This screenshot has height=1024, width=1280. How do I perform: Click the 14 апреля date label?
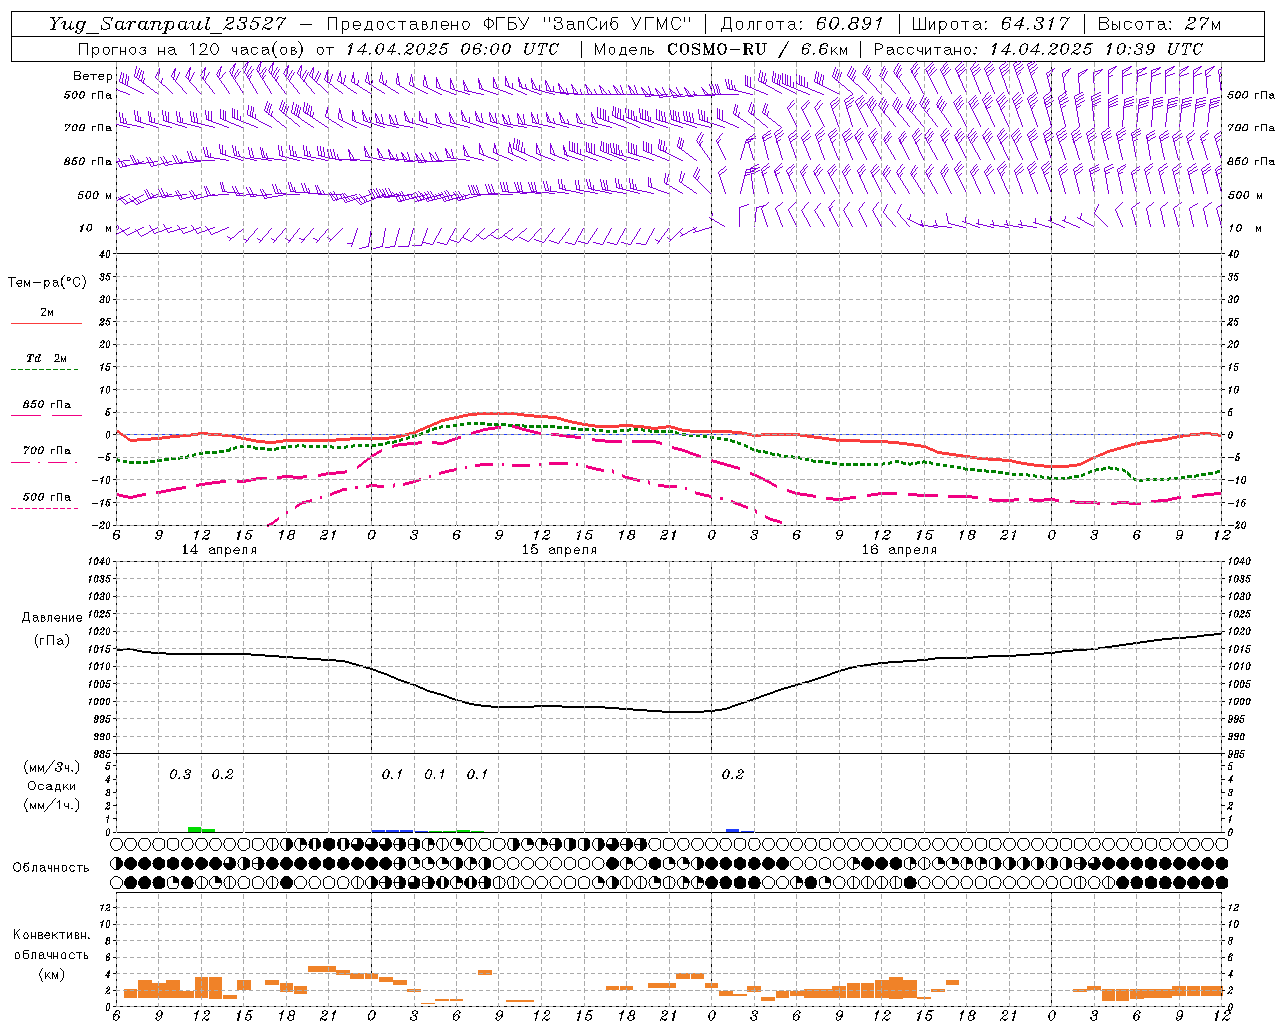pos(219,550)
